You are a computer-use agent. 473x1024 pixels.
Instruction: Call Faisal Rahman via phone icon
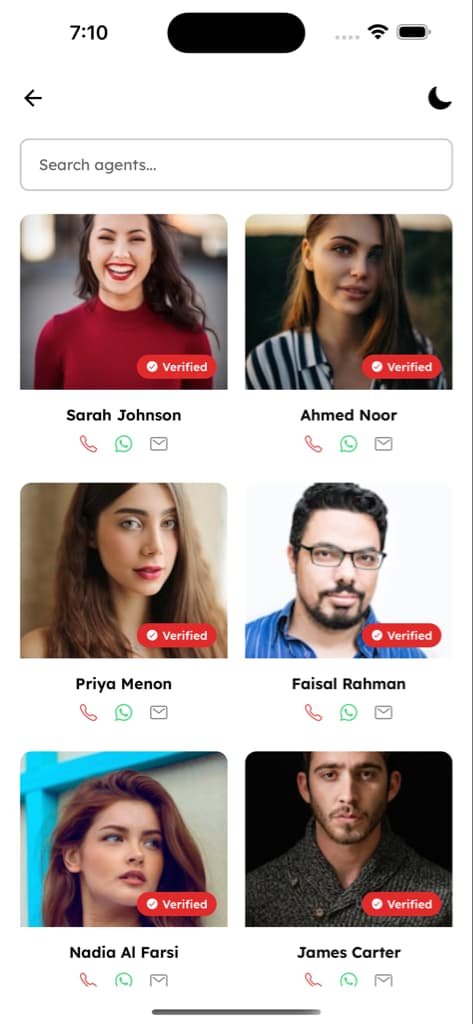tap(313, 712)
